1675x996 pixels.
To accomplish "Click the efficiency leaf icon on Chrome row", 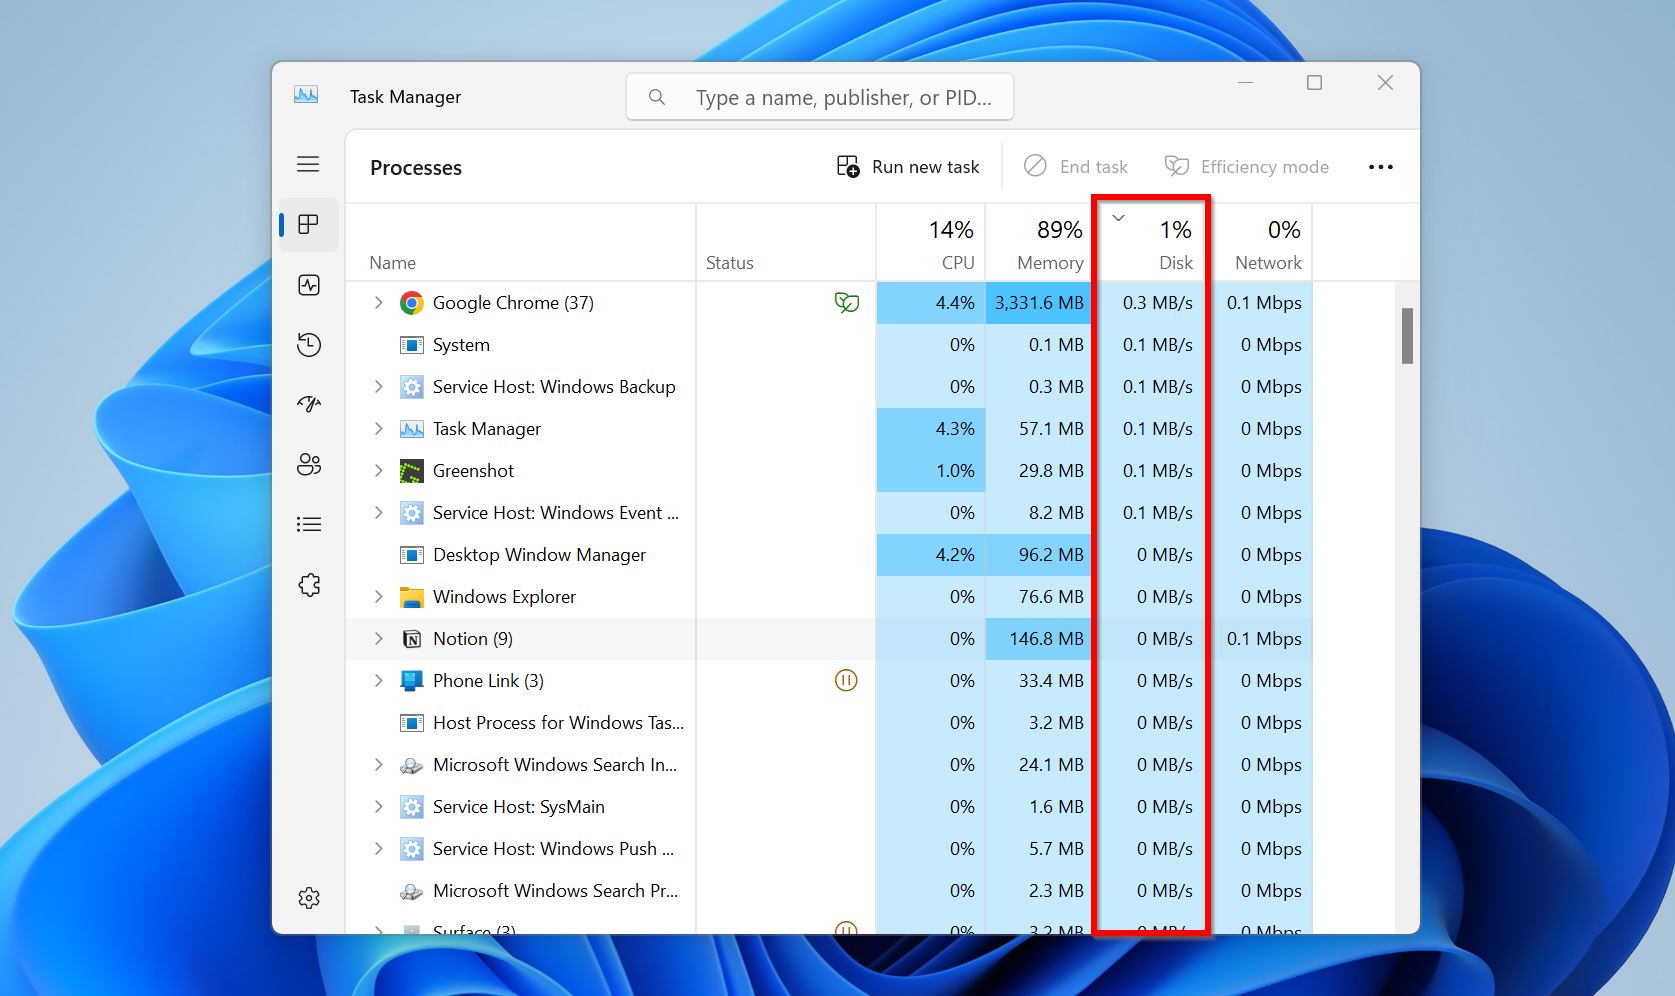I will (x=846, y=302).
